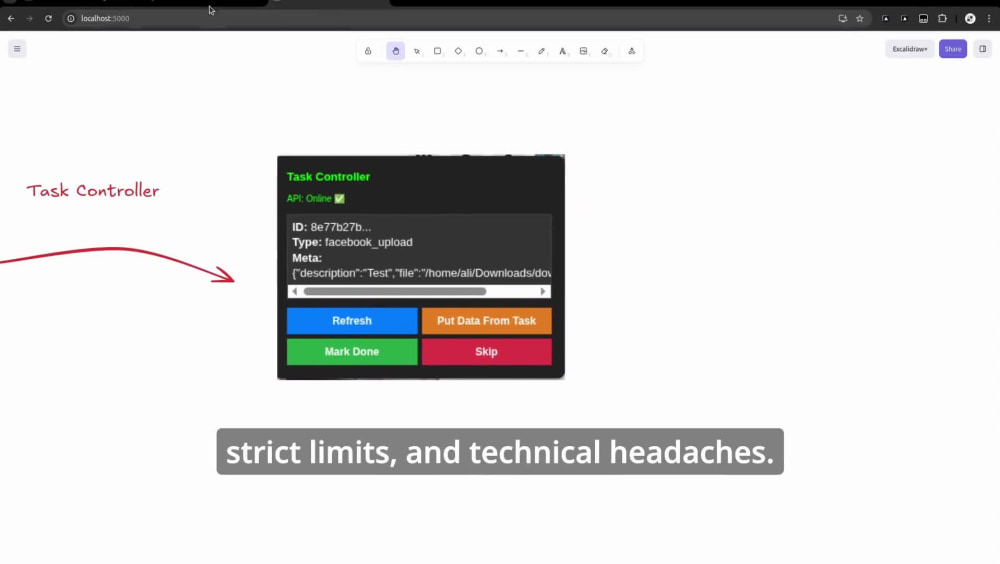Screen dimensions: 1000x564
Task: Click the green Mark Done button
Action: 352,352
